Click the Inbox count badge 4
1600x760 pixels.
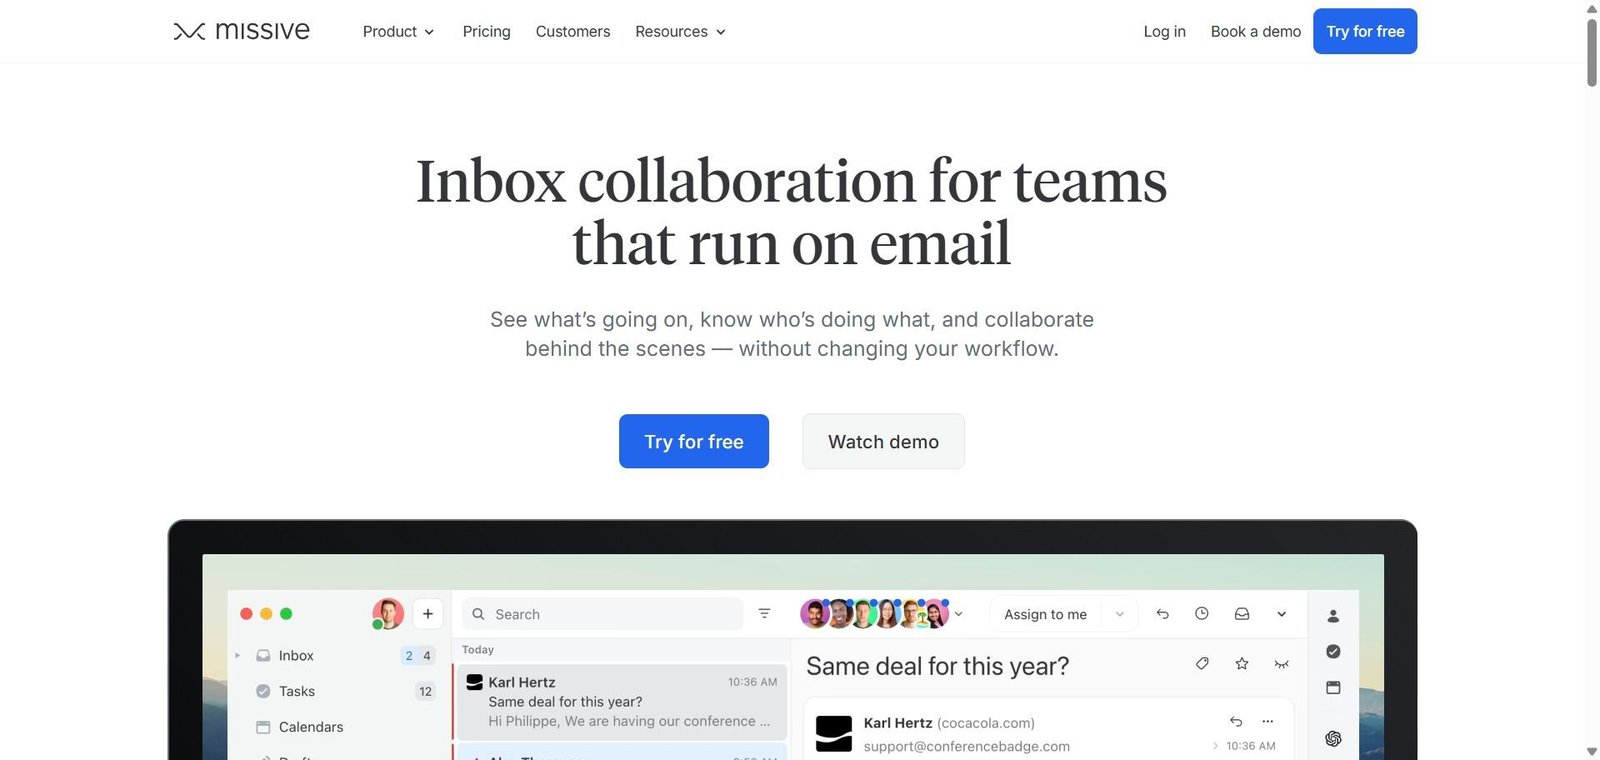pos(427,656)
